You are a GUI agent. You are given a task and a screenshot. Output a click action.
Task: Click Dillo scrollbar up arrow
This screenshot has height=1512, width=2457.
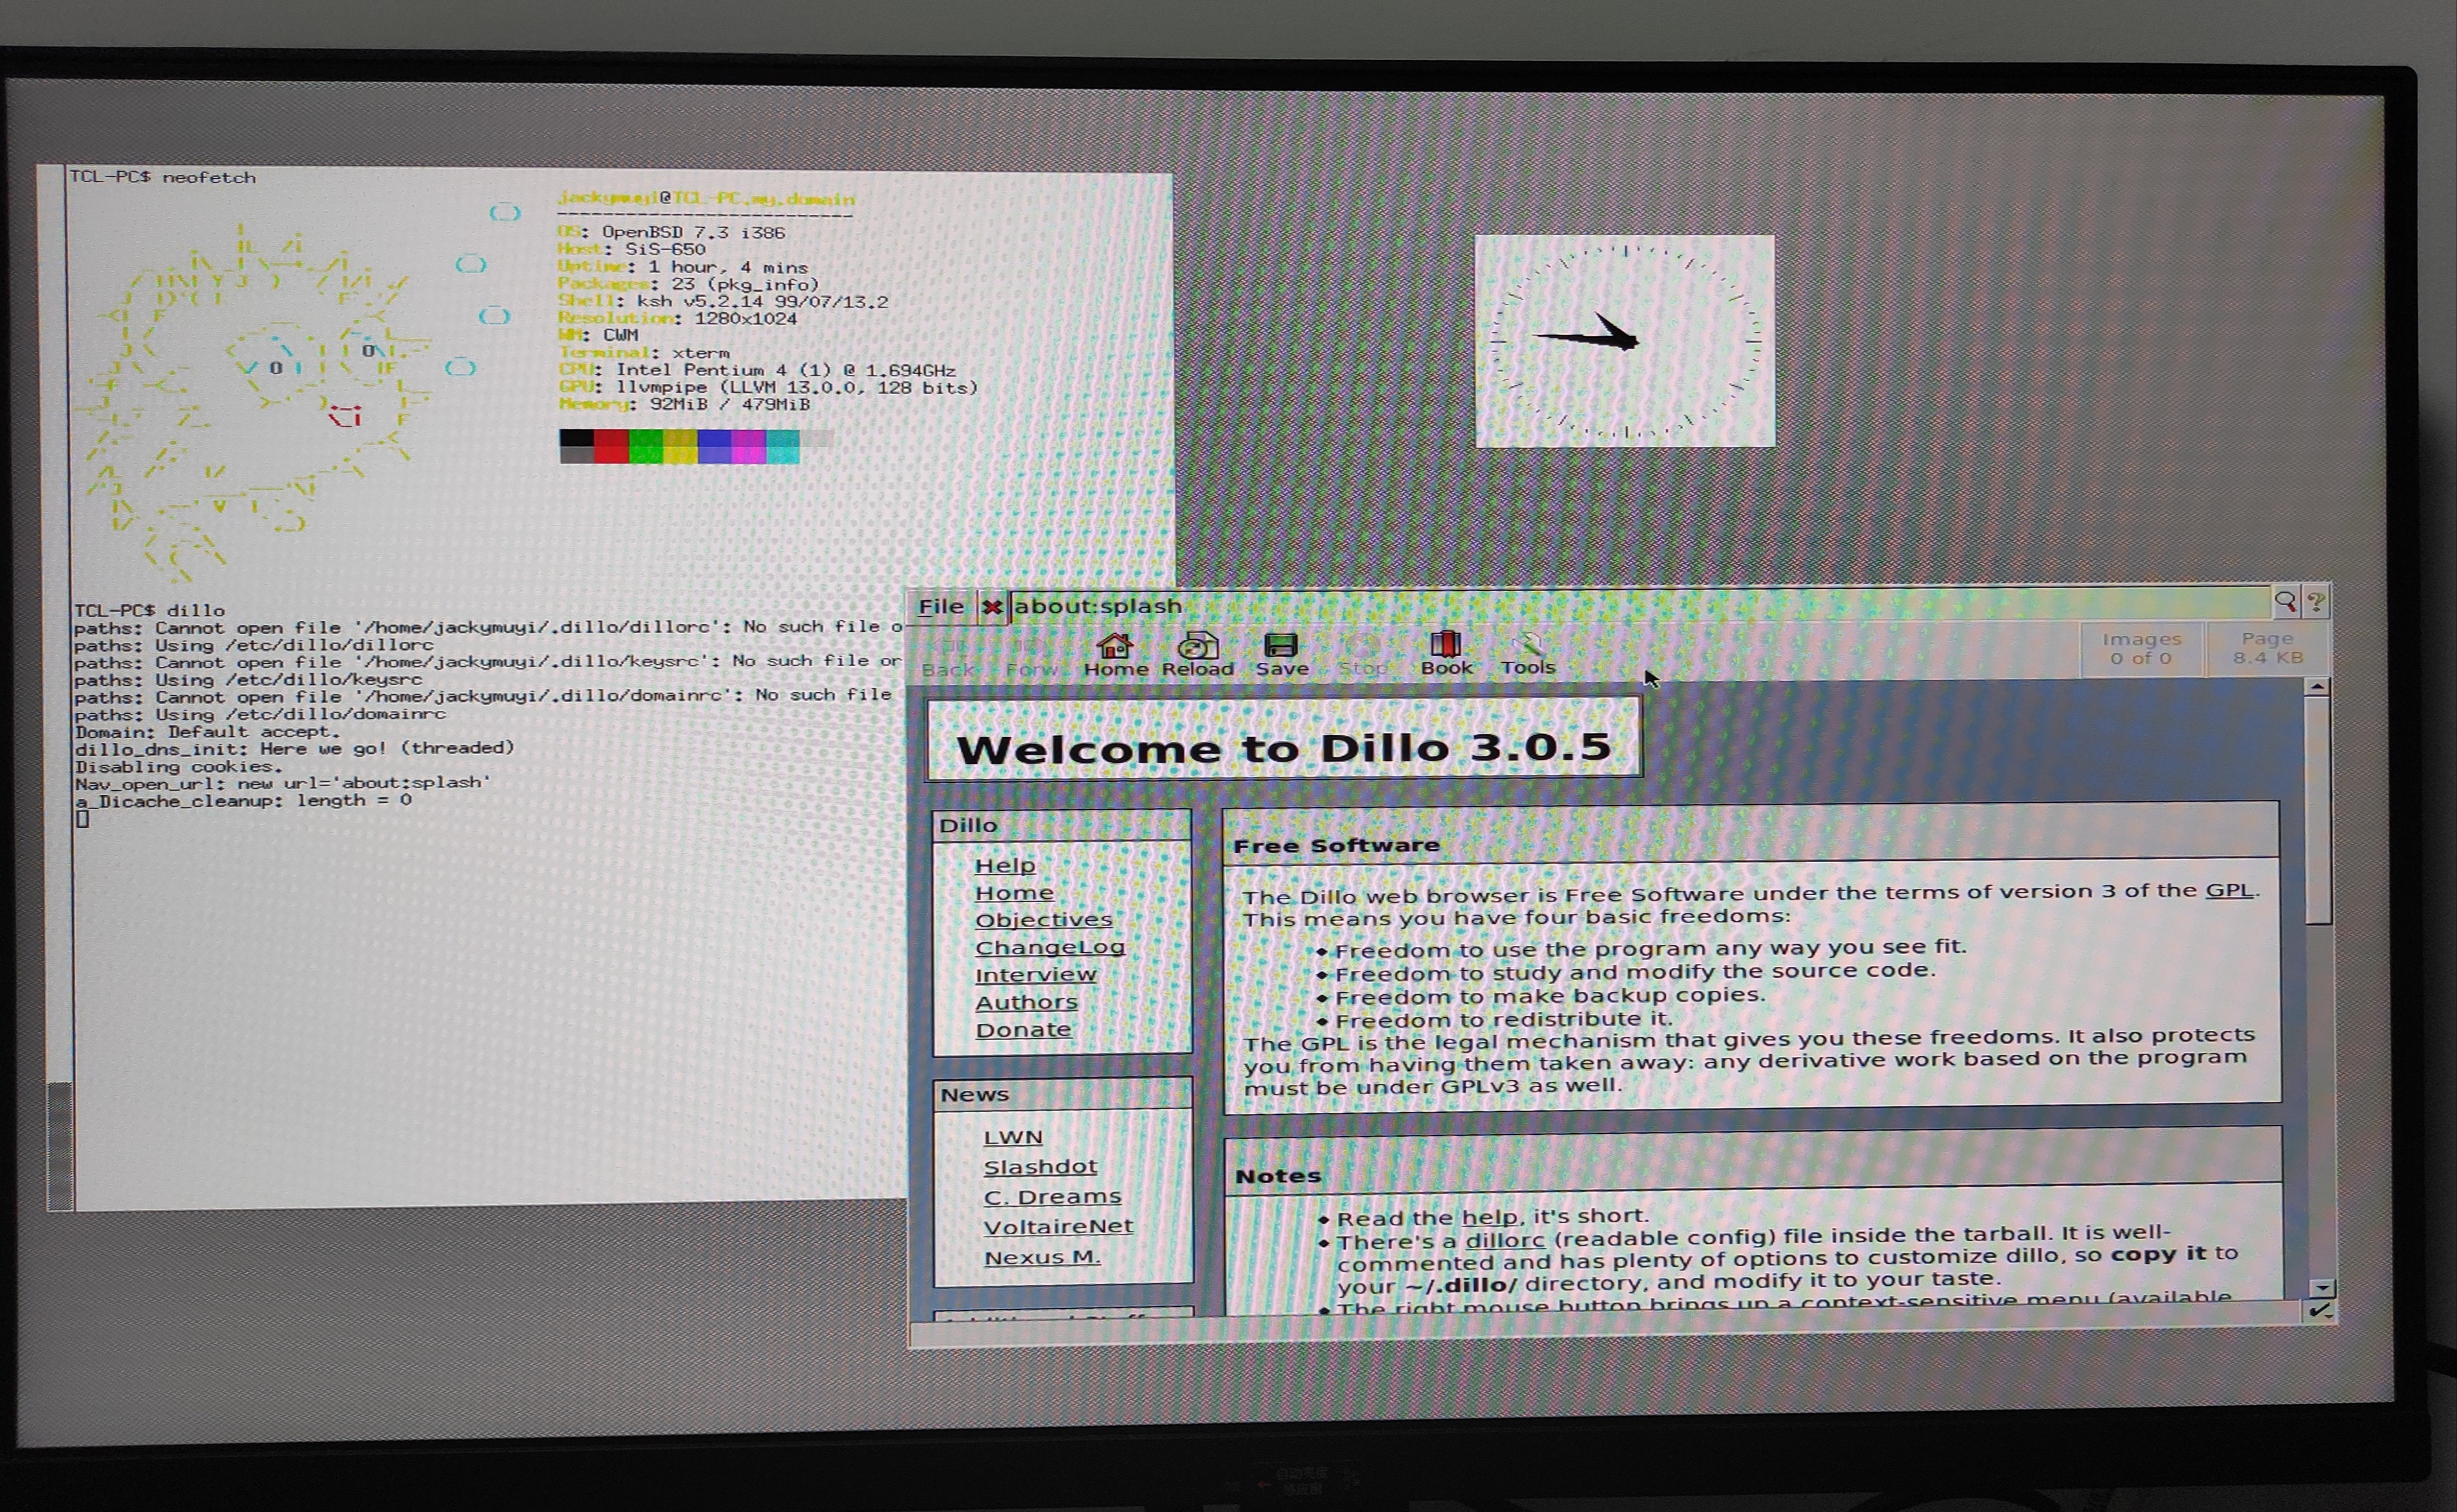click(2317, 687)
